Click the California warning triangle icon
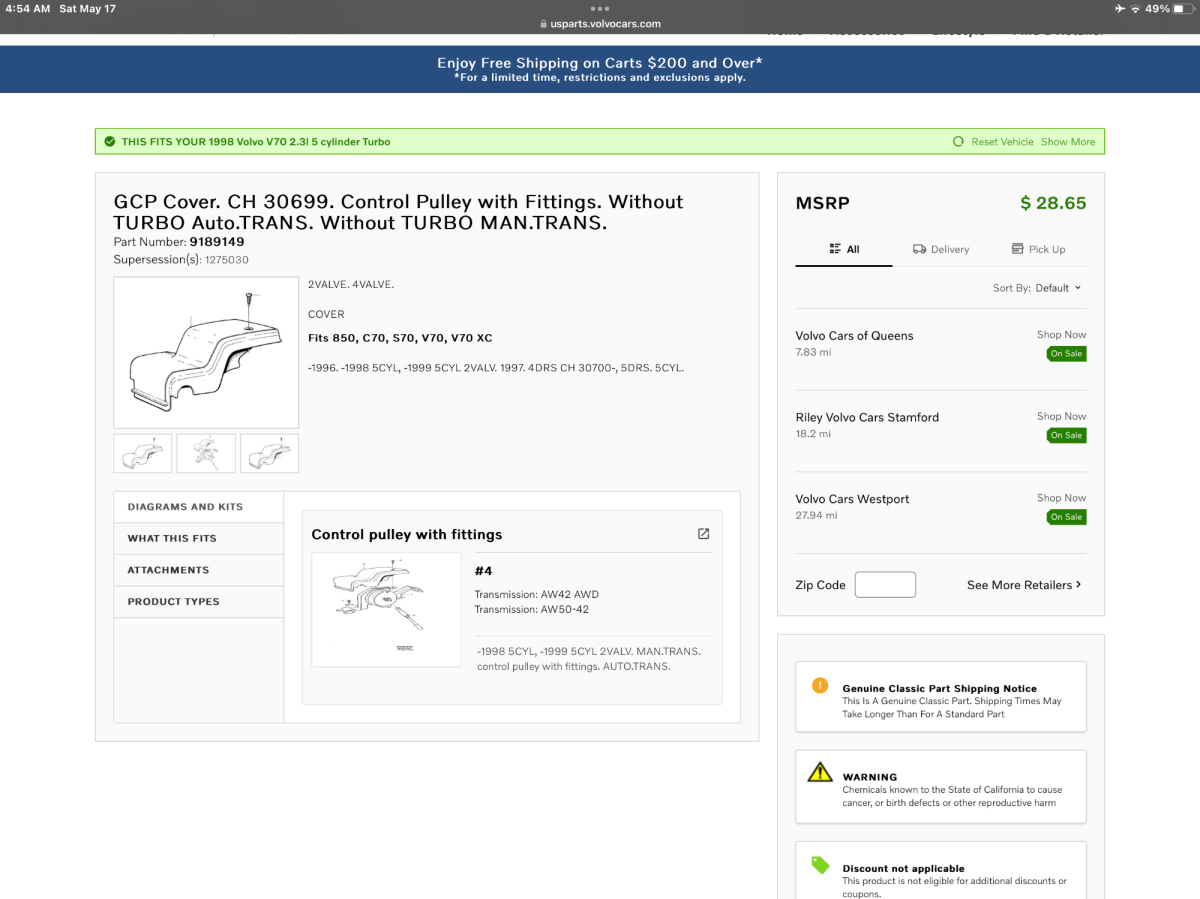This screenshot has height=899, width=1200. 820,773
